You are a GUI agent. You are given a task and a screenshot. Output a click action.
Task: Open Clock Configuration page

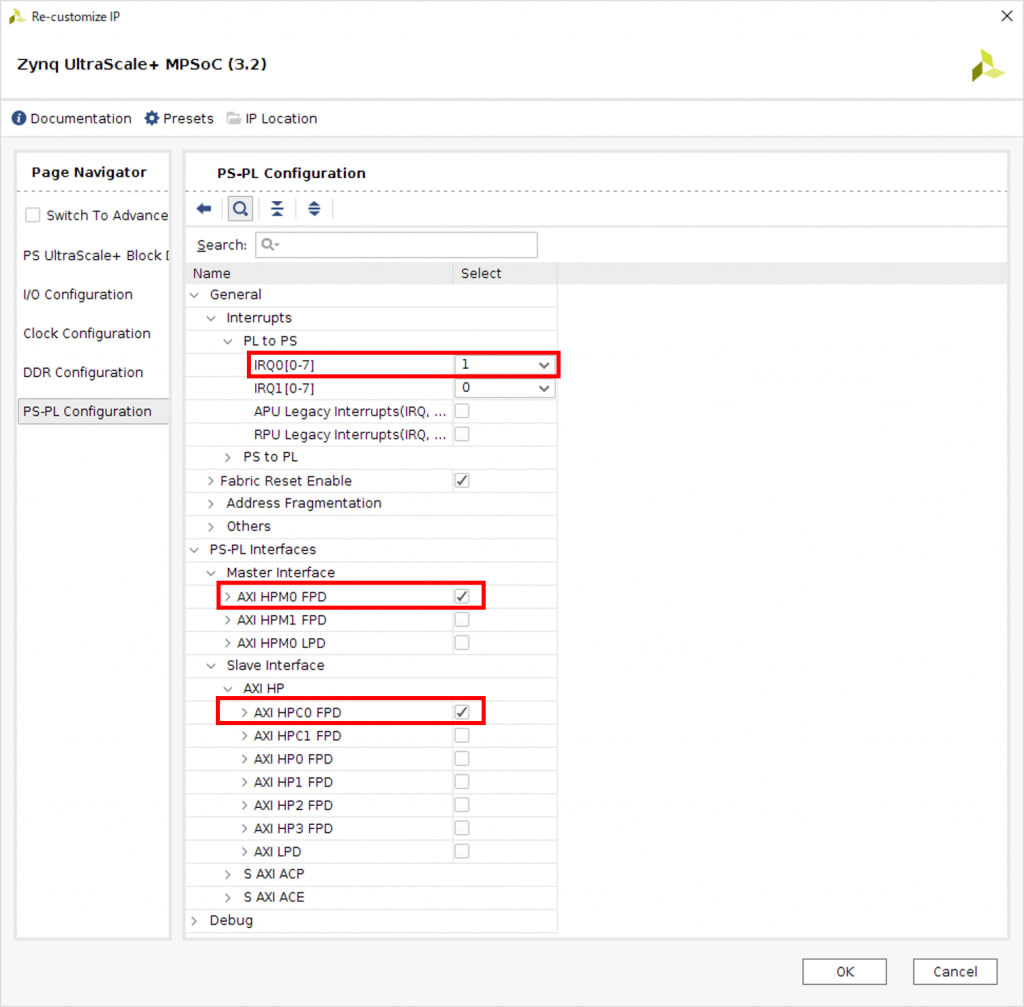point(87,333)
